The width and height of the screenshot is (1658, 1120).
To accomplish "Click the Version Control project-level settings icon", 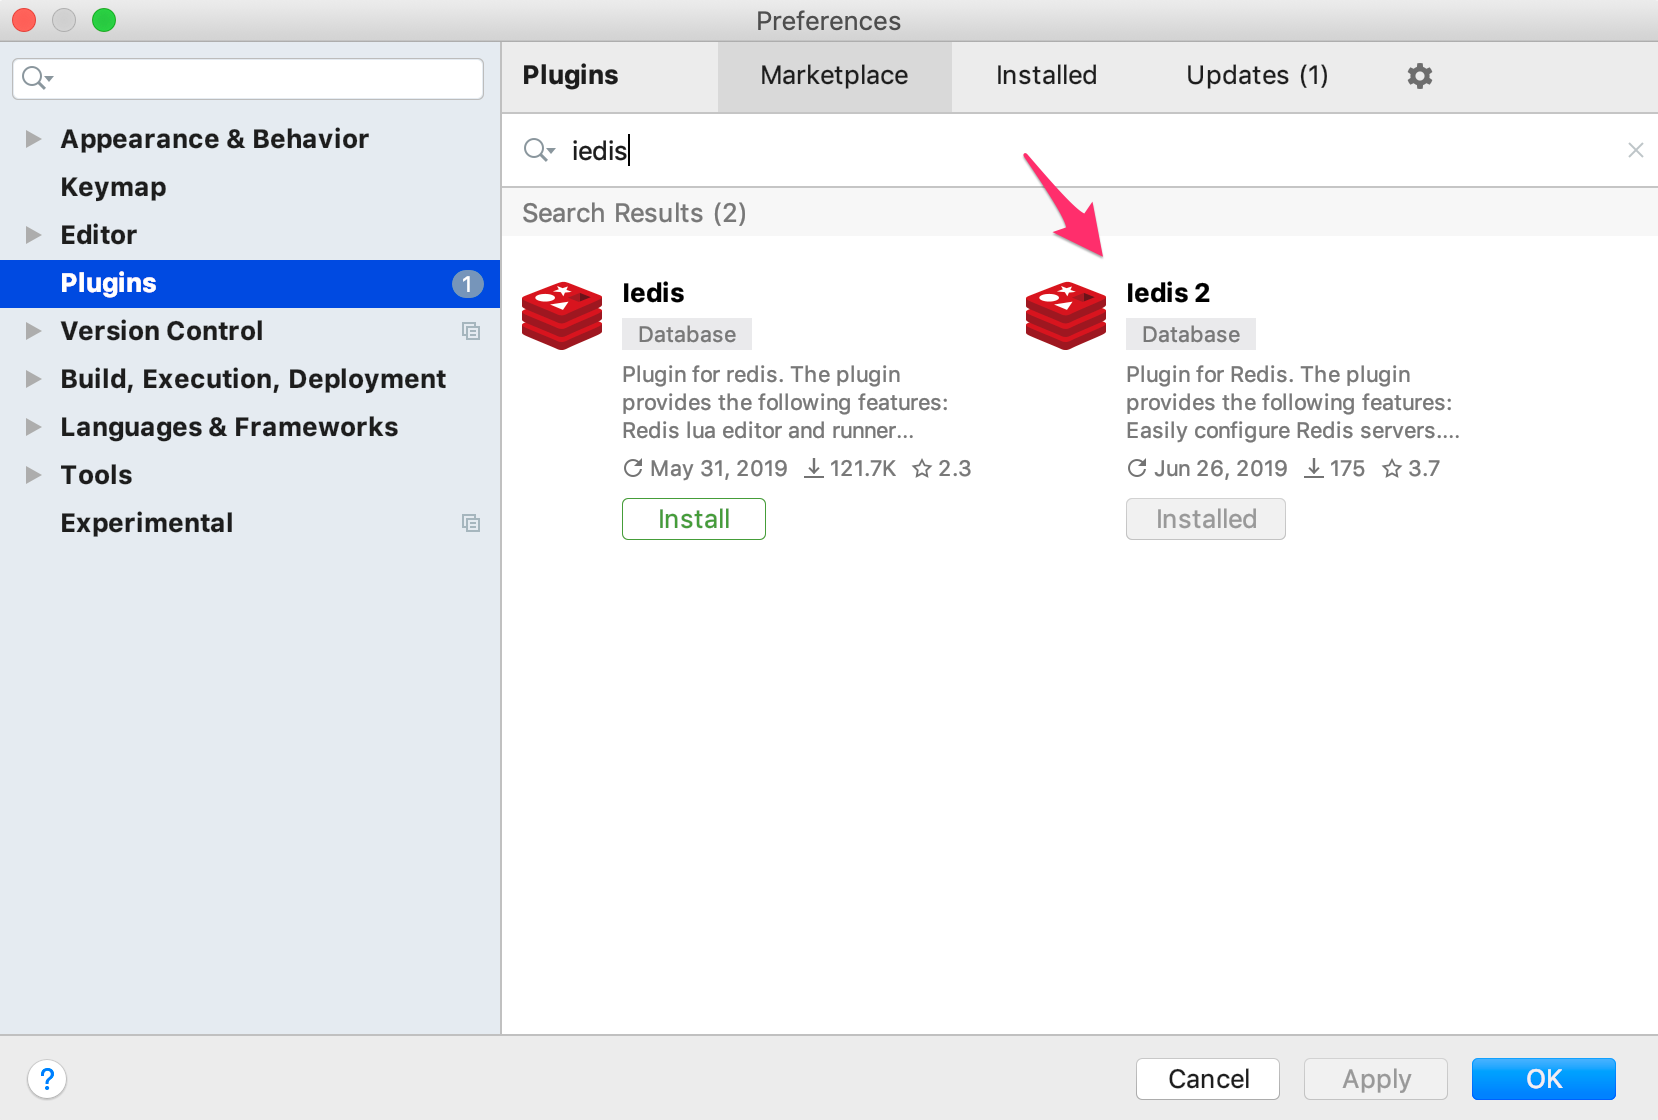I will [x=471, y=331].
